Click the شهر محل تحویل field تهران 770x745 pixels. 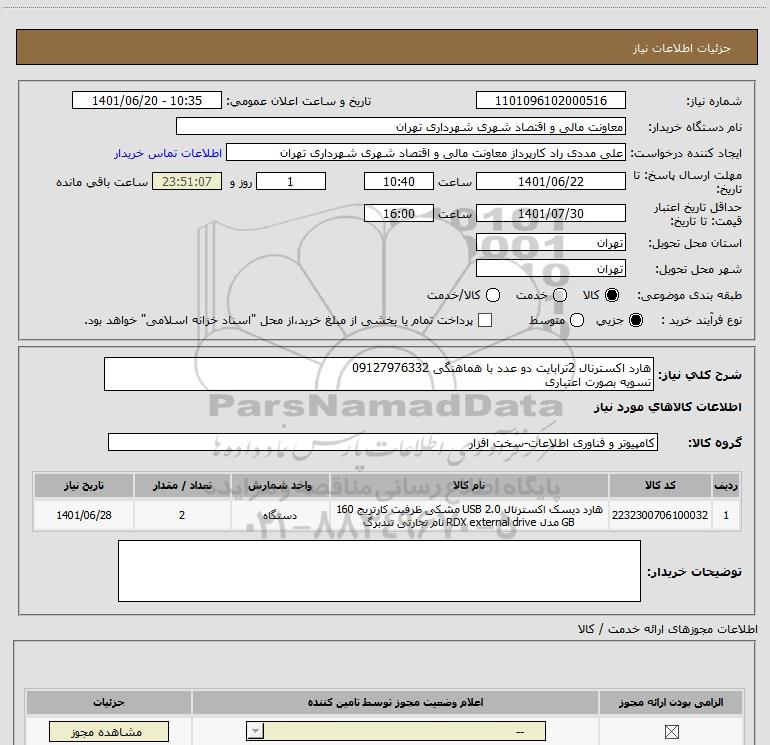(x=550, y=269)
